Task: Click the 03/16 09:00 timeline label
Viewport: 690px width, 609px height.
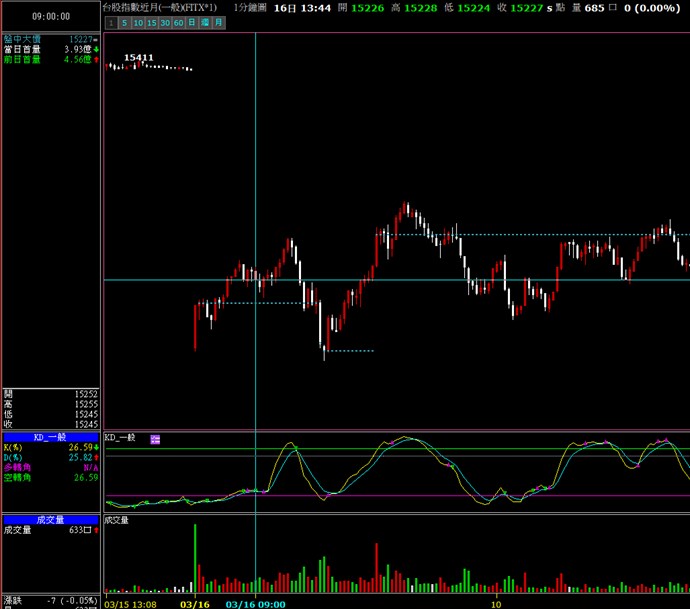Action: point(256,604)
